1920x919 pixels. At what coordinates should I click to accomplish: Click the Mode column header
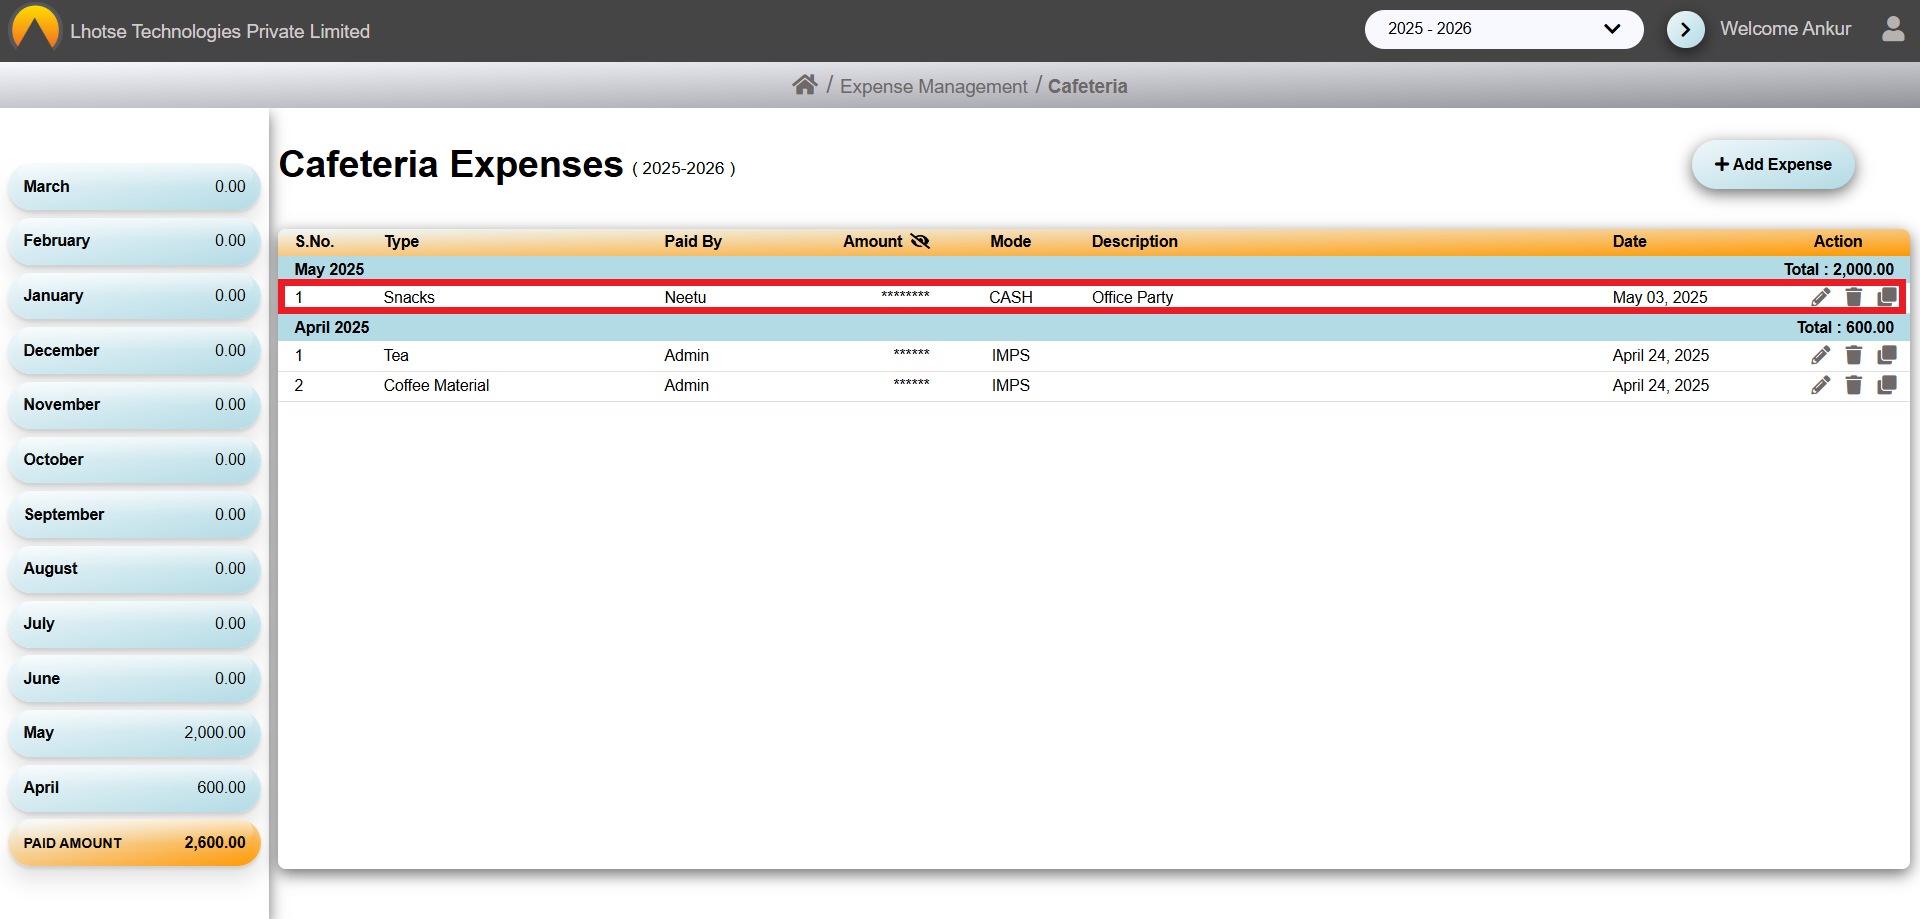1010,241
